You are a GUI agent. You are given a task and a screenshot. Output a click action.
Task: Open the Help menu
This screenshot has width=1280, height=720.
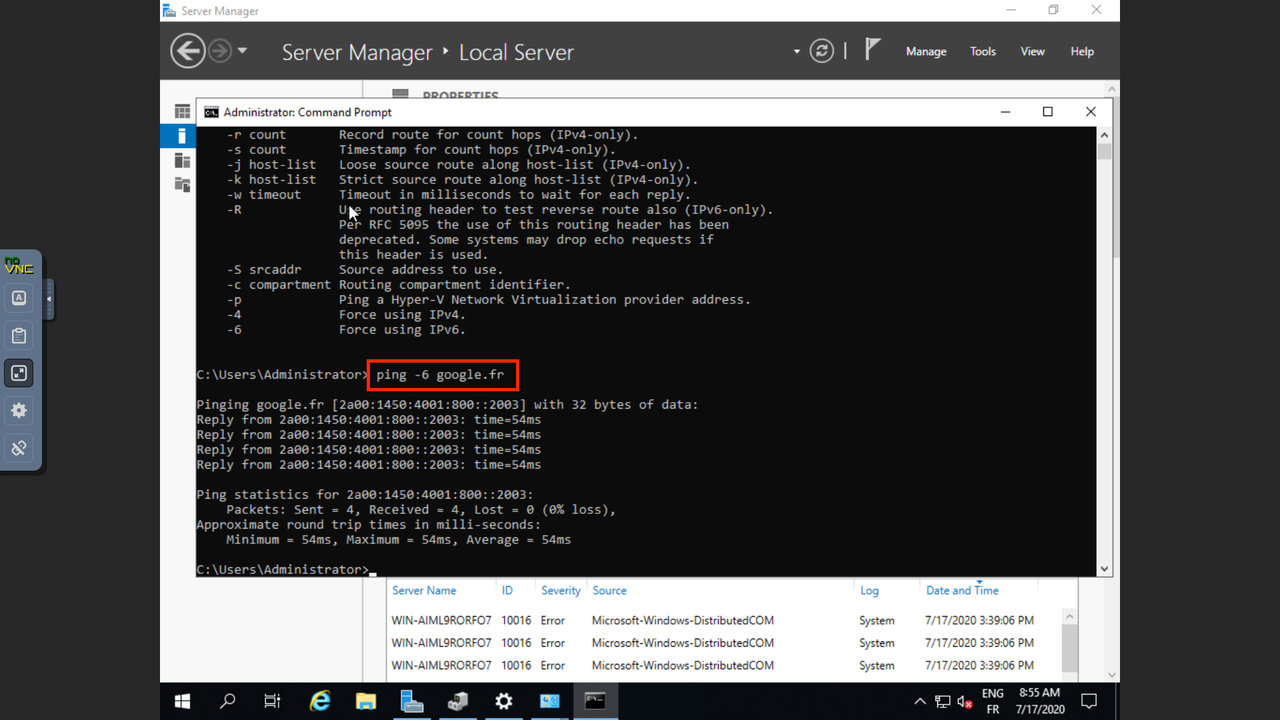point(1082,51)
